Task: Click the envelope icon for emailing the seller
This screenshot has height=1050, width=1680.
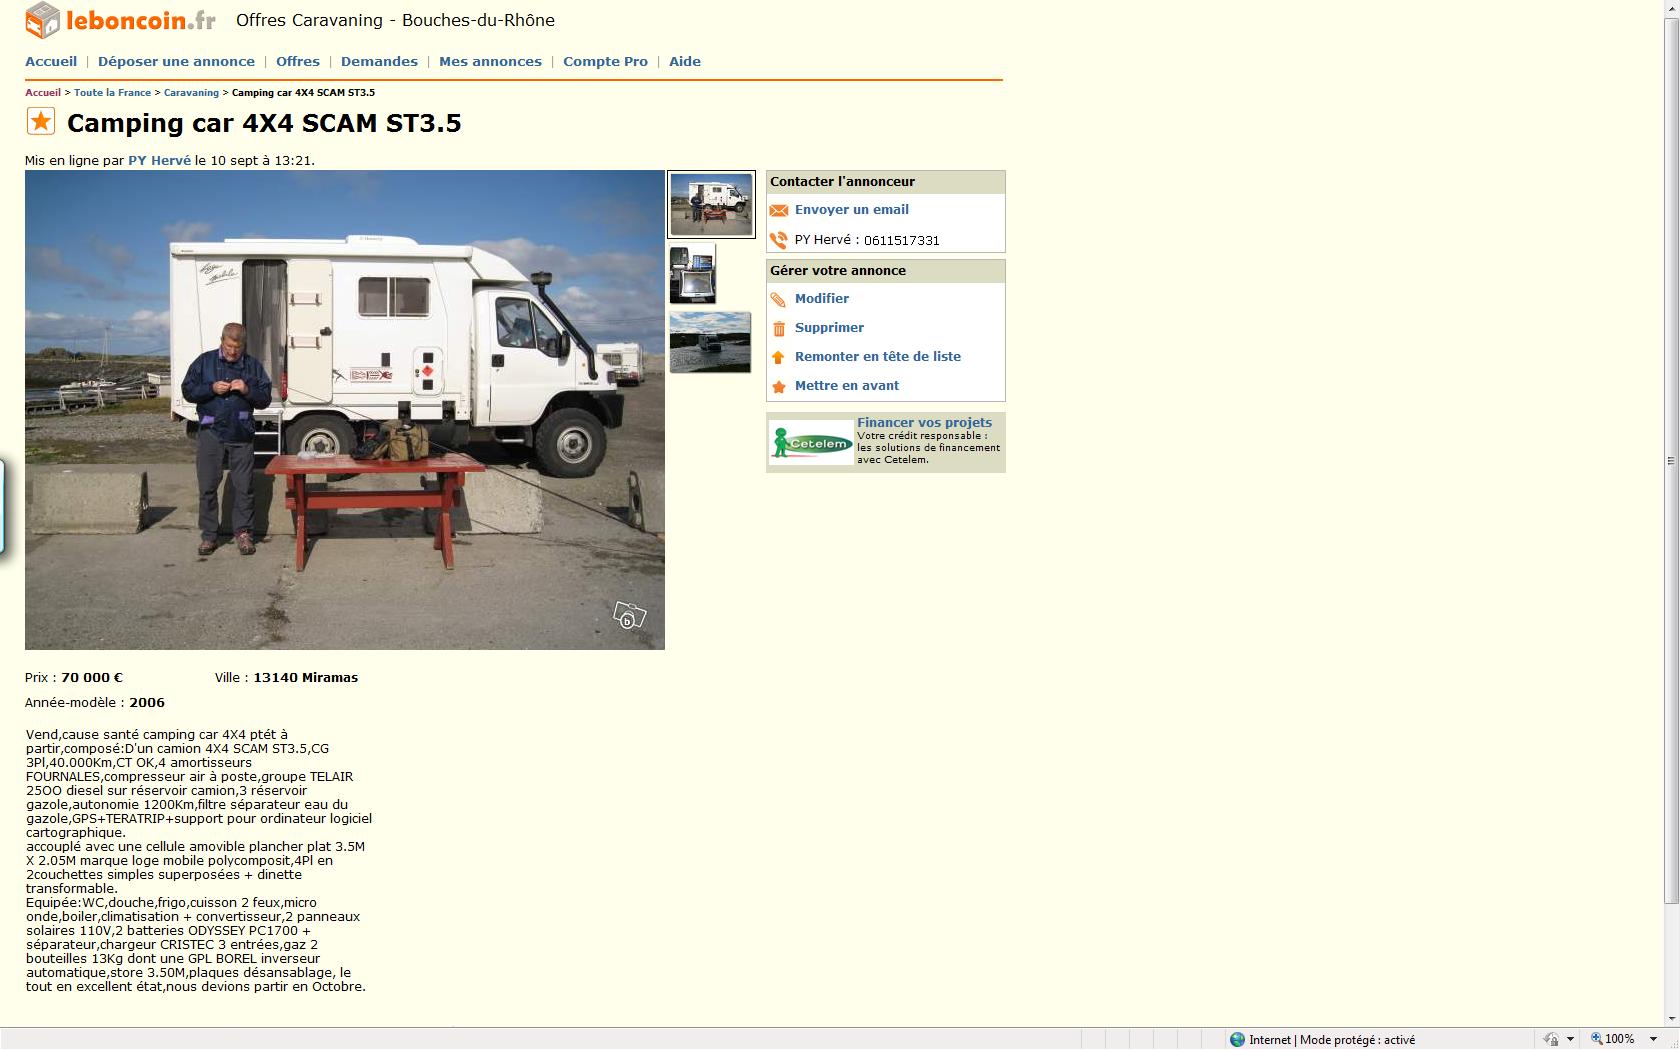Action: point(779,210)
